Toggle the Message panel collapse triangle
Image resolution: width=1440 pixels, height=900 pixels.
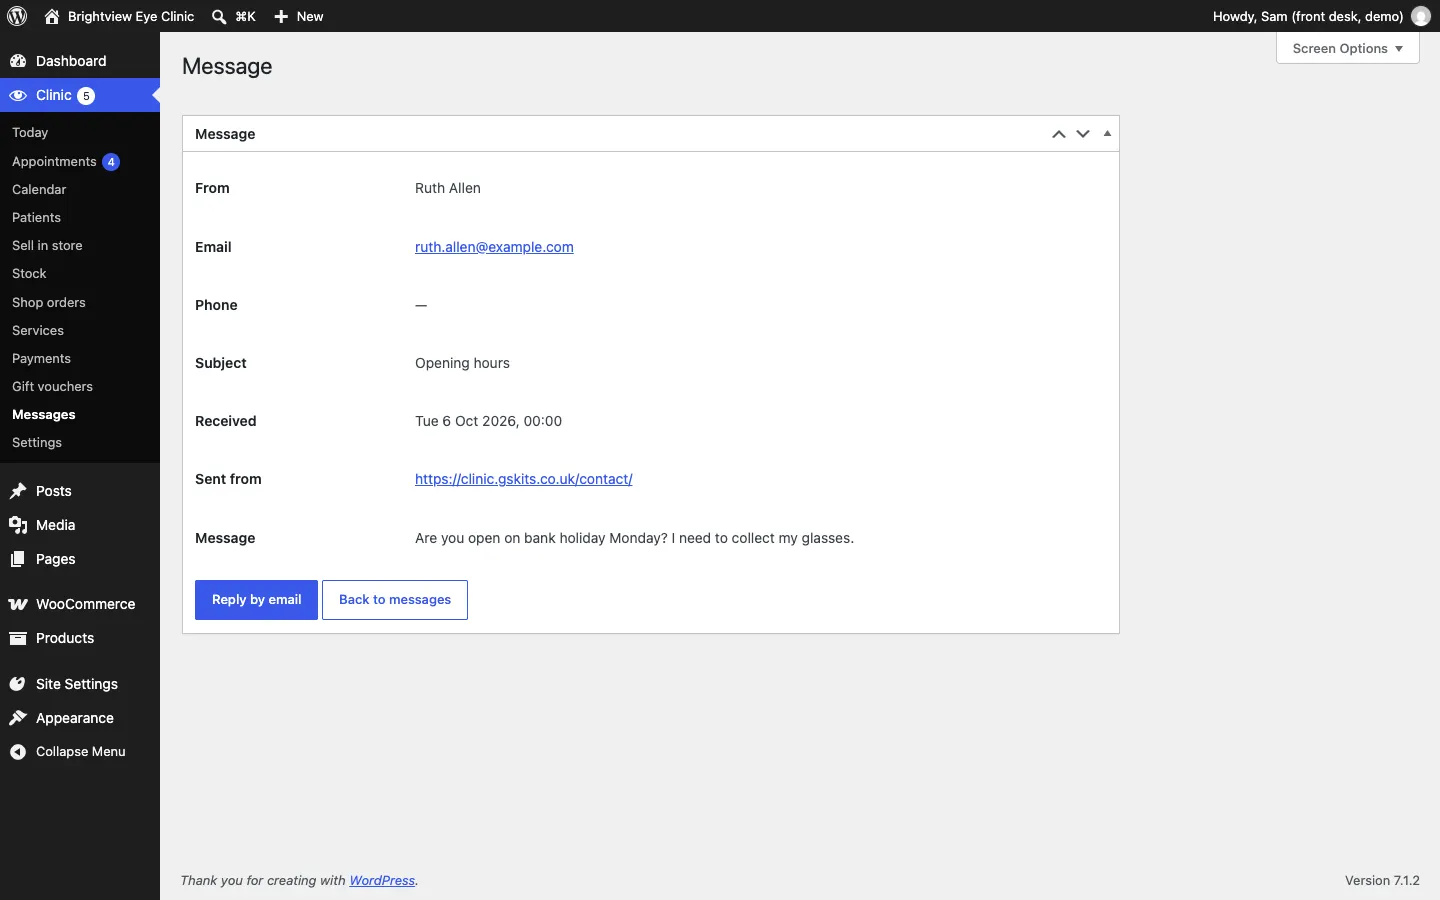click(1108, 134)
